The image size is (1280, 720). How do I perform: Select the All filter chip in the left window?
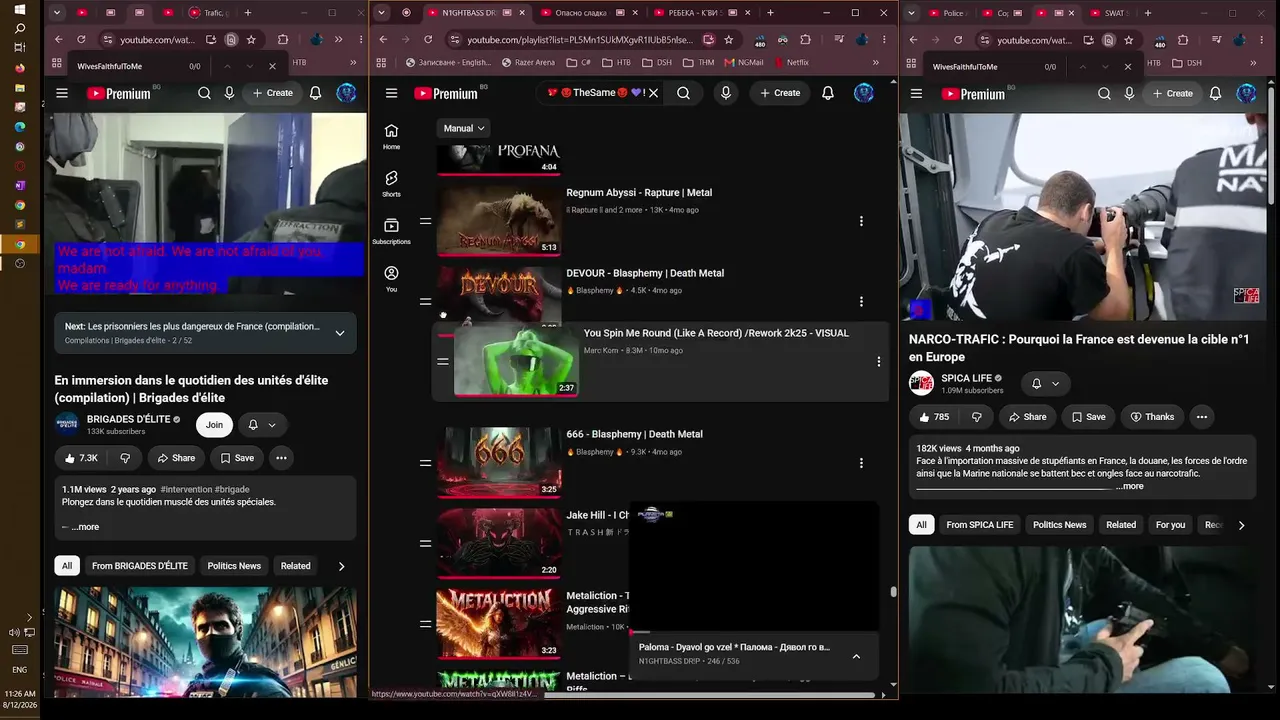[67, 566]
